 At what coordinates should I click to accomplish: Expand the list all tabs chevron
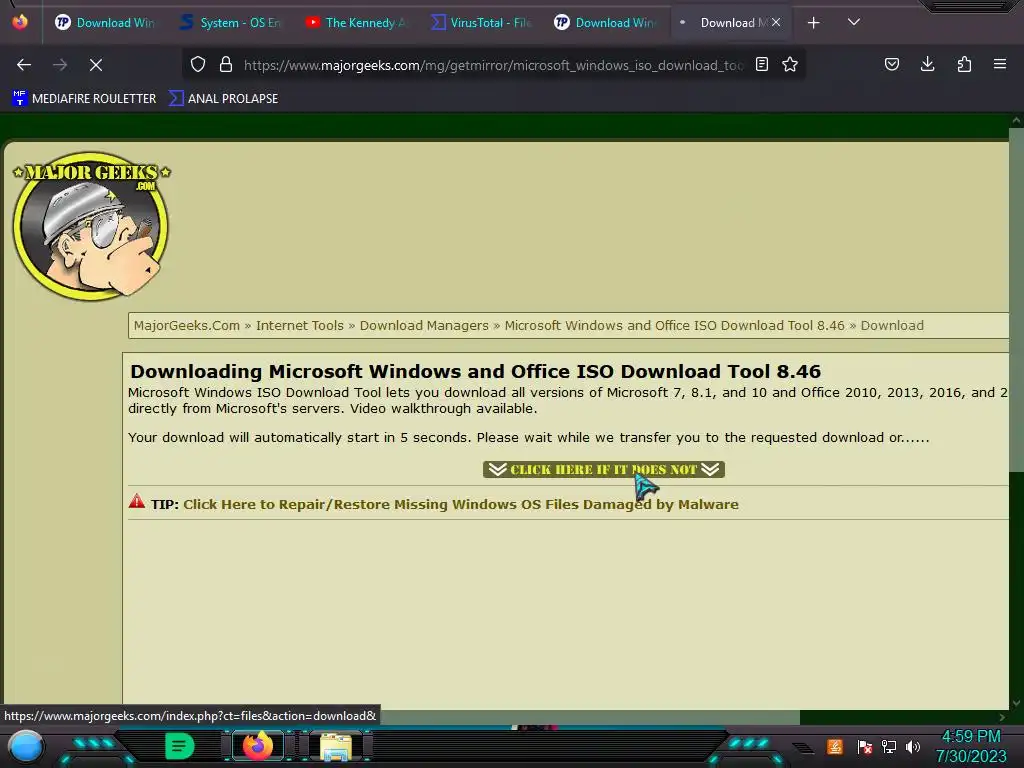tap(853, 22)
